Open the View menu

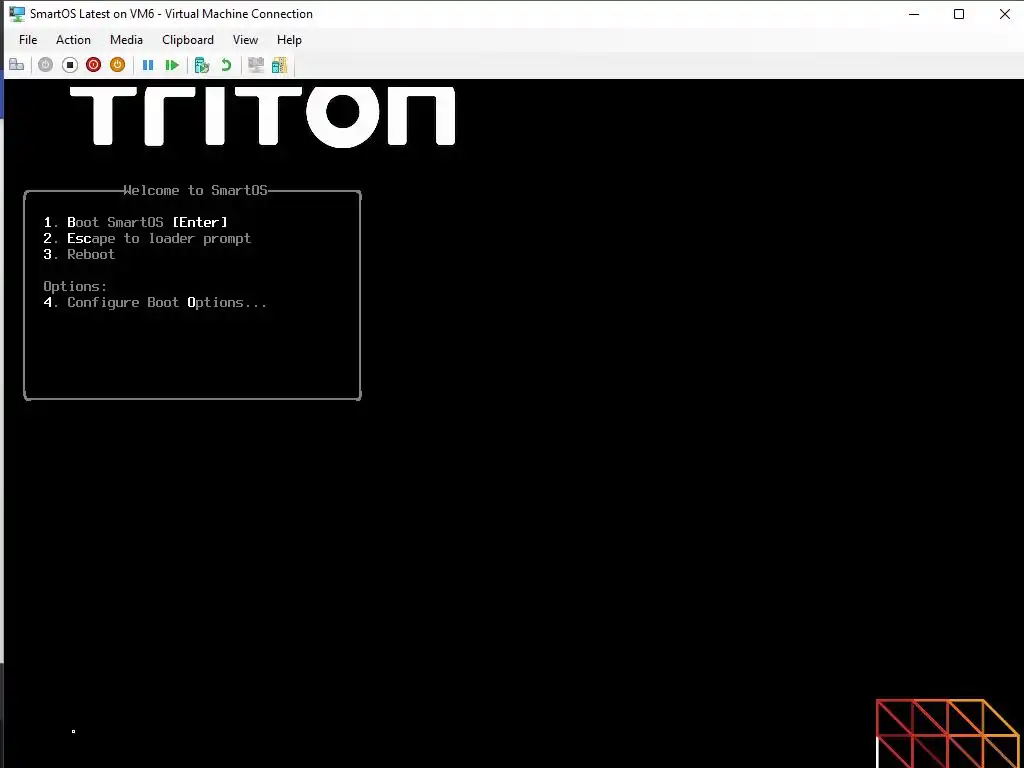click(x=246, y=40)
